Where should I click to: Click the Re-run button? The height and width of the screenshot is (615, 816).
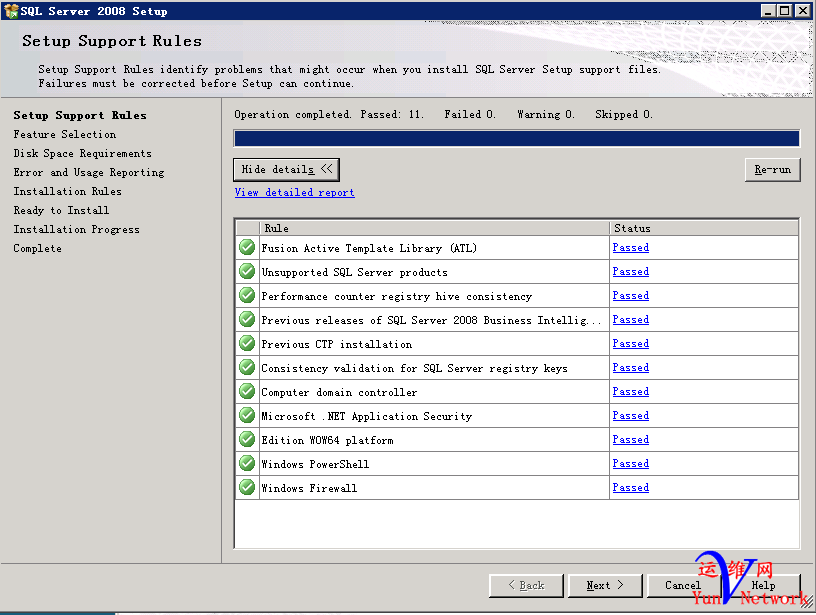772,170
